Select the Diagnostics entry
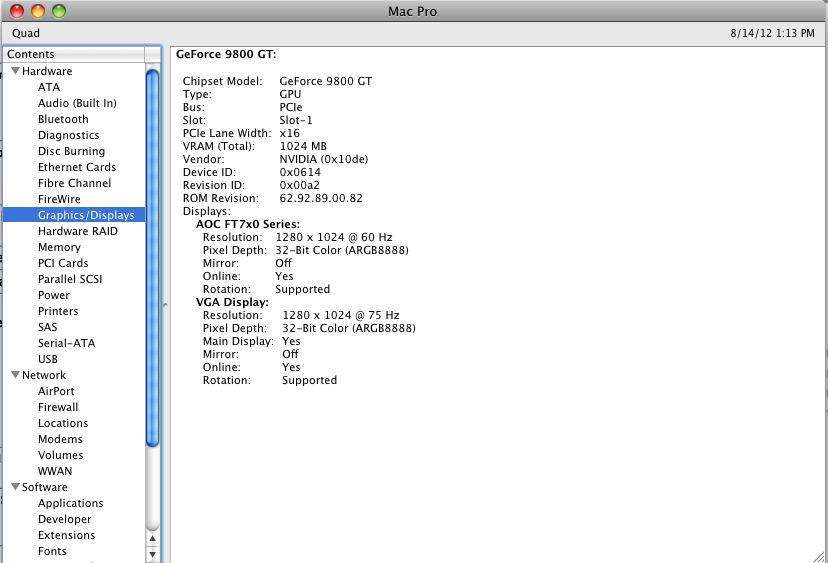 [x=68, y=135]
